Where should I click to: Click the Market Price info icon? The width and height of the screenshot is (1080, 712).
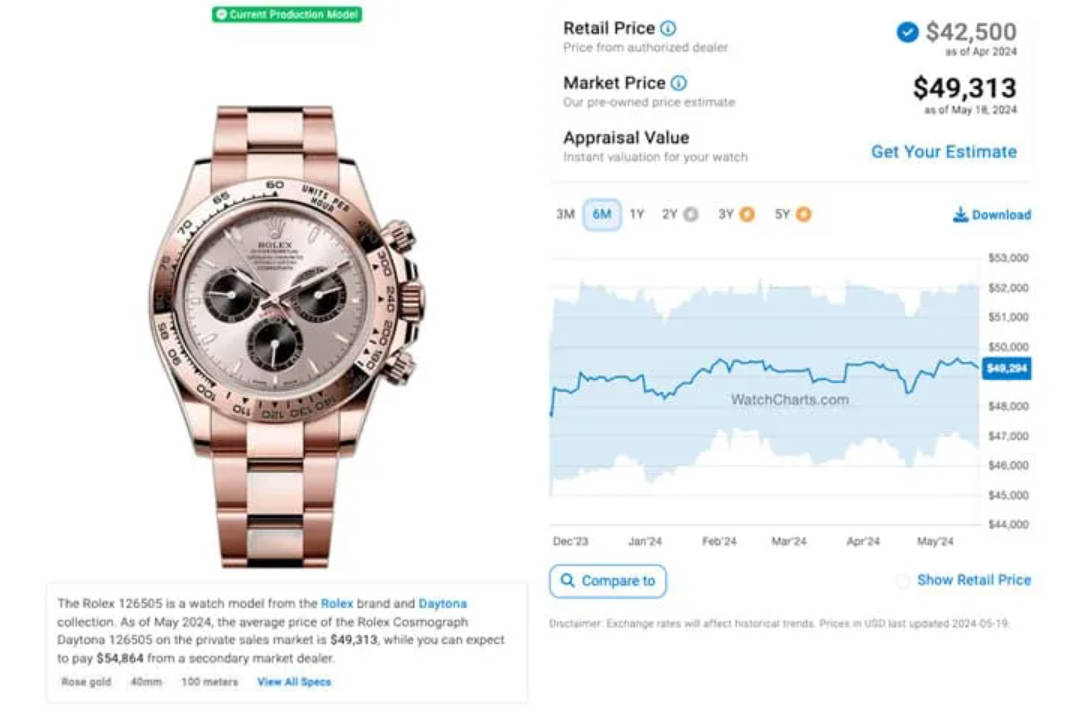678,83
